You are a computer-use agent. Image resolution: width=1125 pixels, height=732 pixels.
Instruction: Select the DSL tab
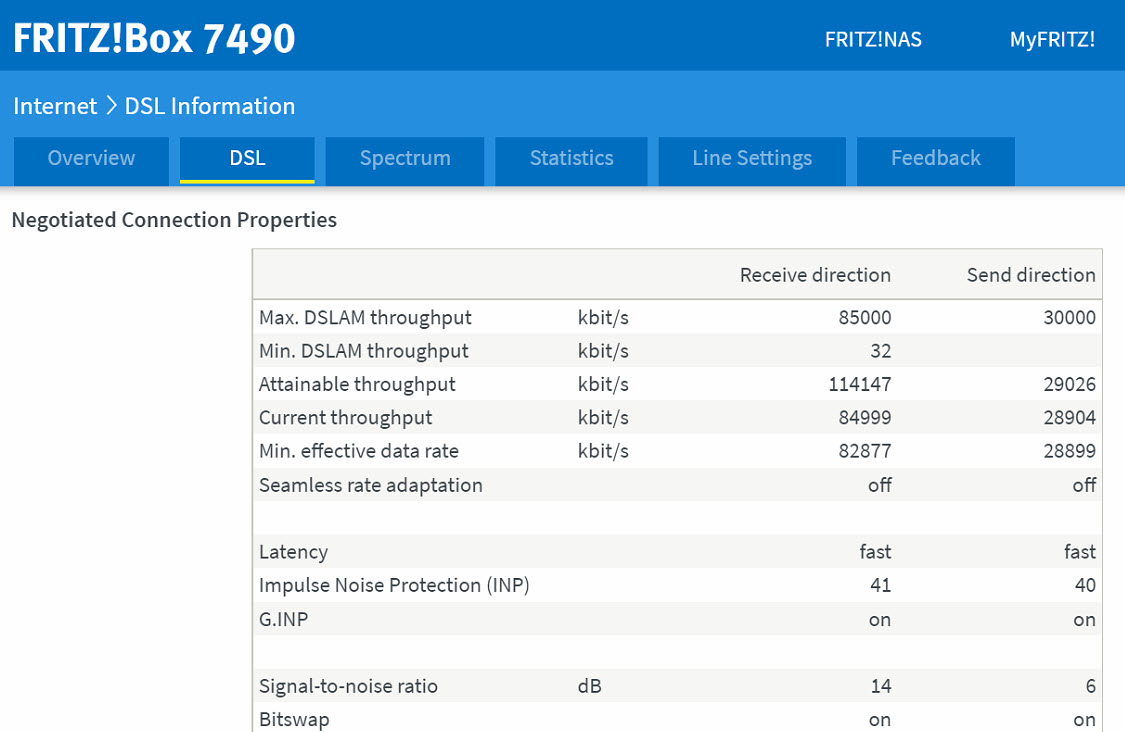[247, 158]
